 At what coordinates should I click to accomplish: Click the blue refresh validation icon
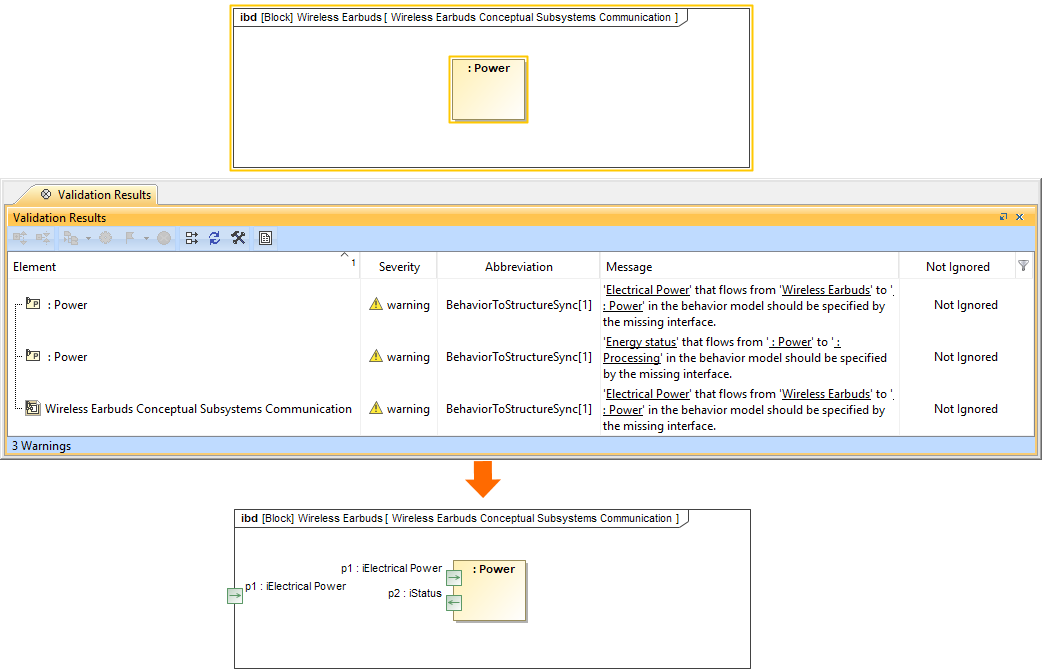click(214, 238)
